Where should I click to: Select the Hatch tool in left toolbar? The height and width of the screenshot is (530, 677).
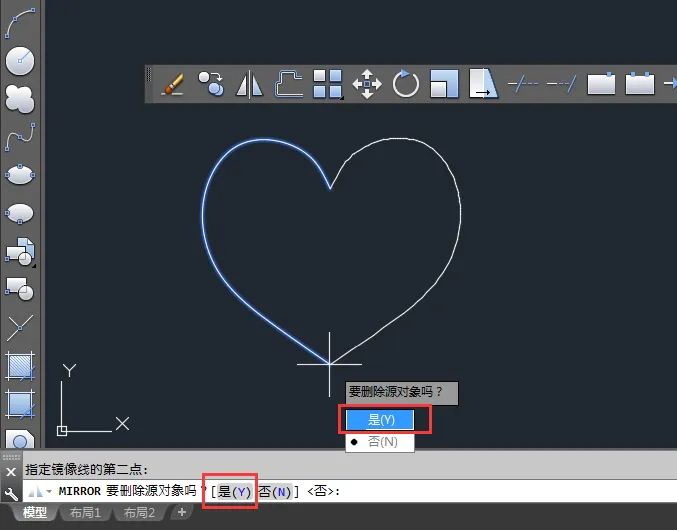click(x=20, y=366)
